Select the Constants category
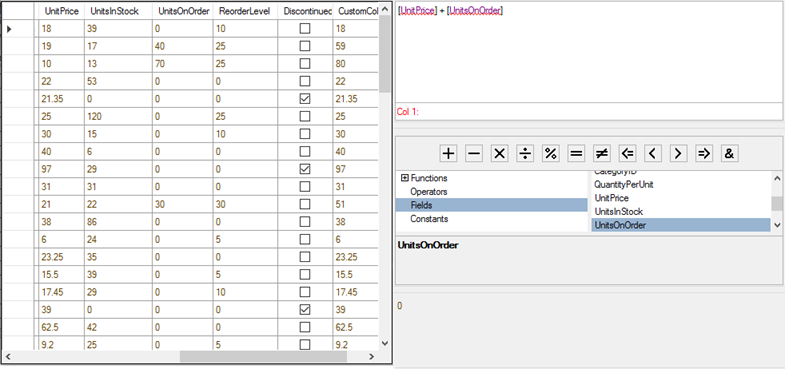 pos(429,219)
